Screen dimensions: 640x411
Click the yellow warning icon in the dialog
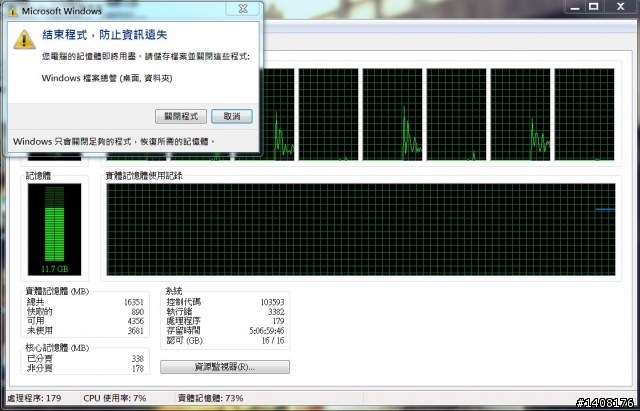[x=24, y=40]
